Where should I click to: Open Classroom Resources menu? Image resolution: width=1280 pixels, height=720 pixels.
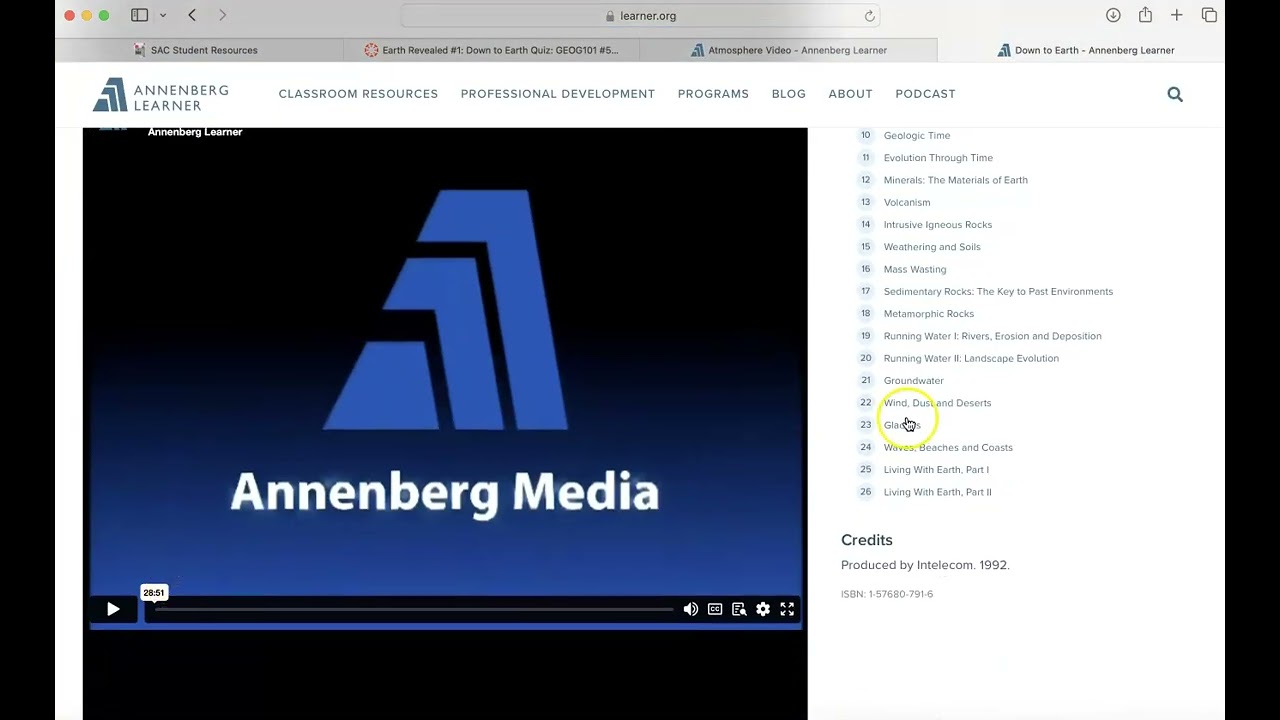pyautogui.click(x=358, y=94)
